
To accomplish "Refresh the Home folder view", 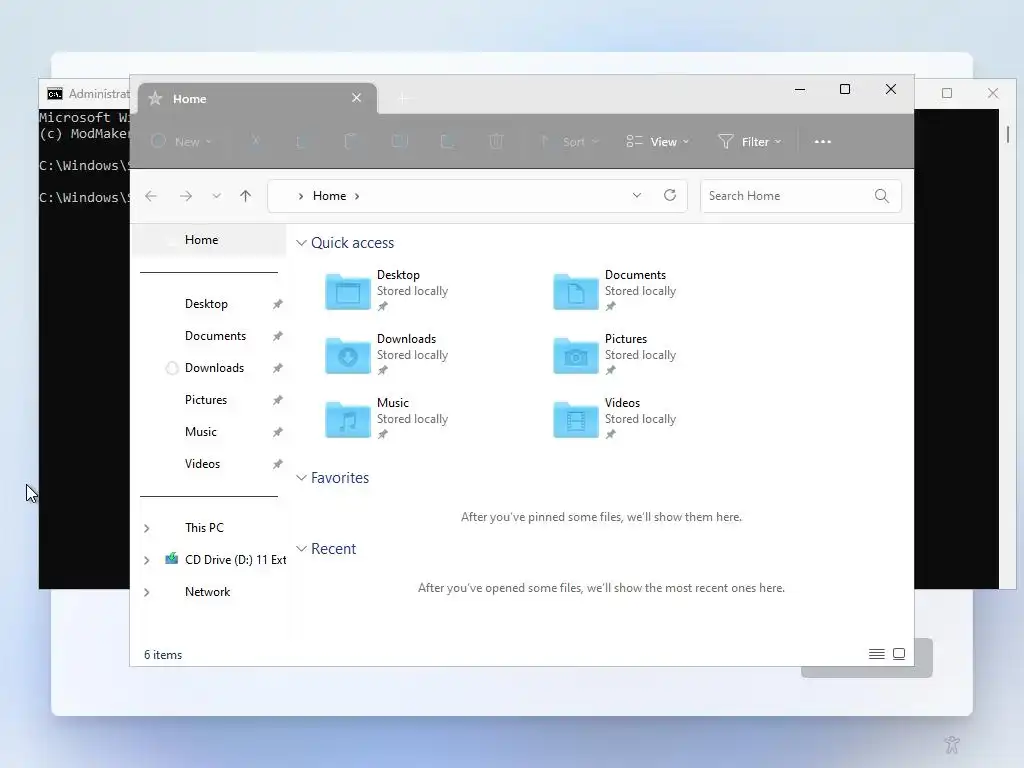I will click(669, 195).
